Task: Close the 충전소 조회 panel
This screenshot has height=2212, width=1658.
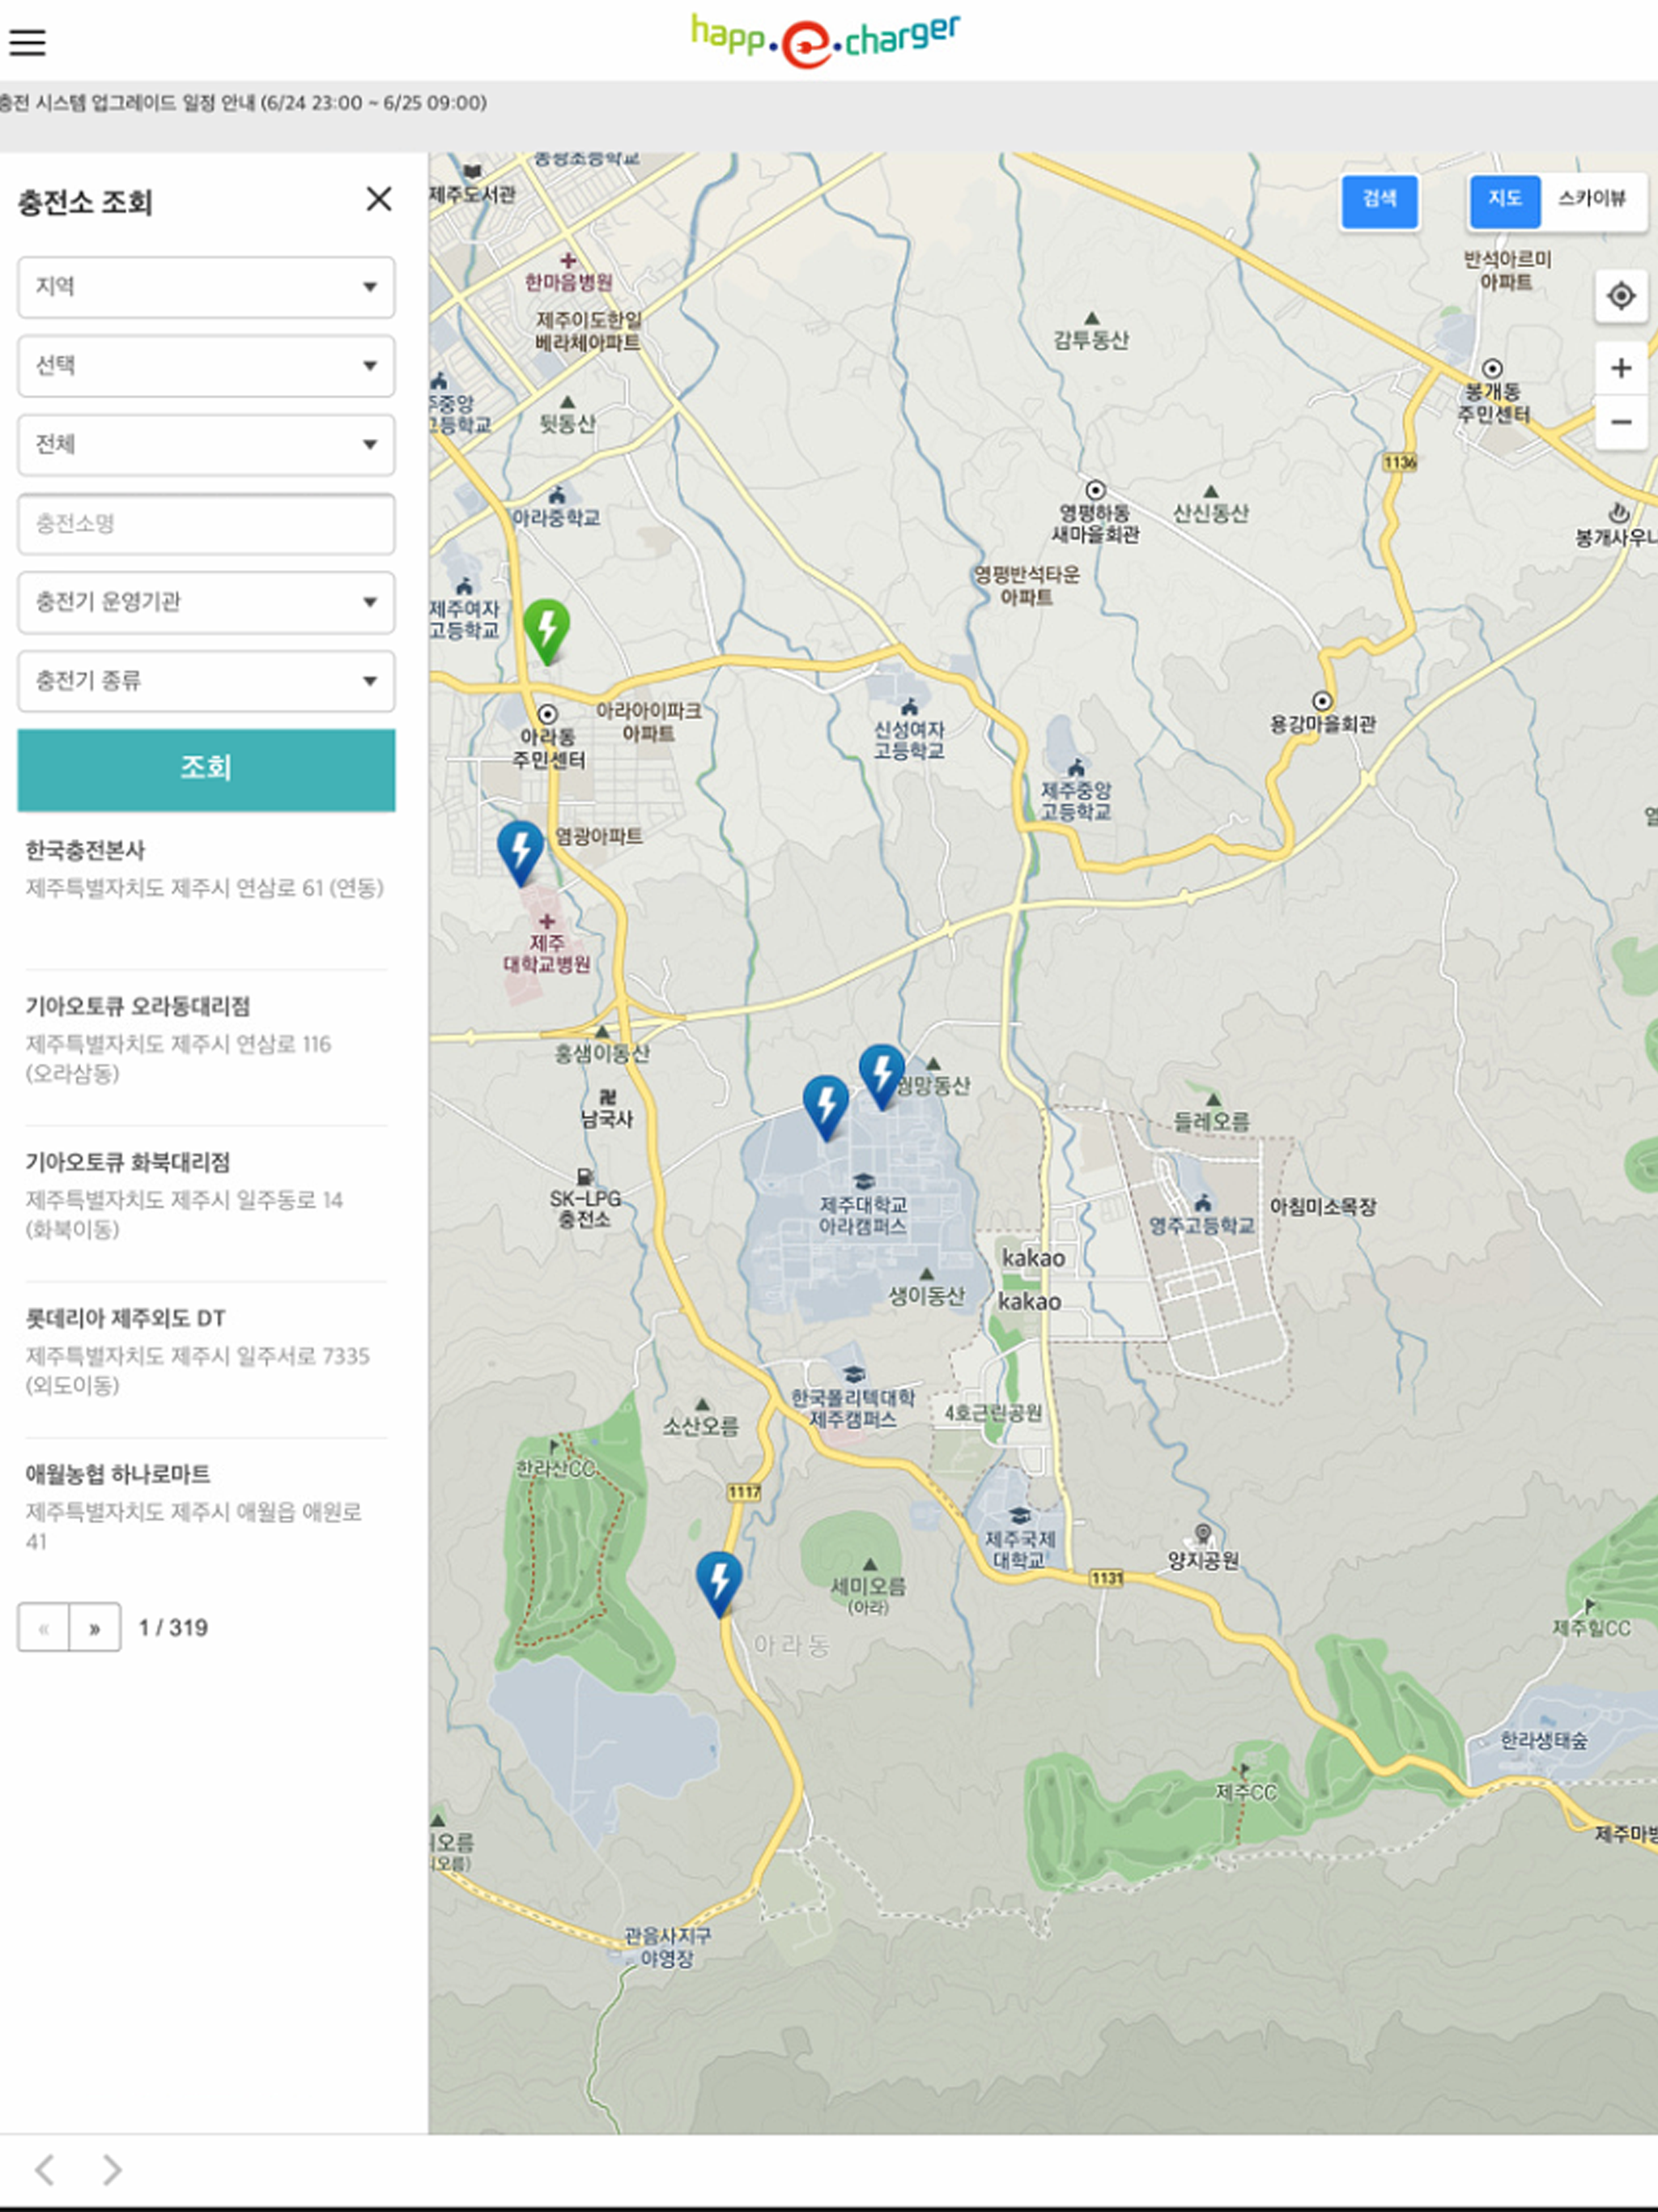Action: (x=379, y=199)
